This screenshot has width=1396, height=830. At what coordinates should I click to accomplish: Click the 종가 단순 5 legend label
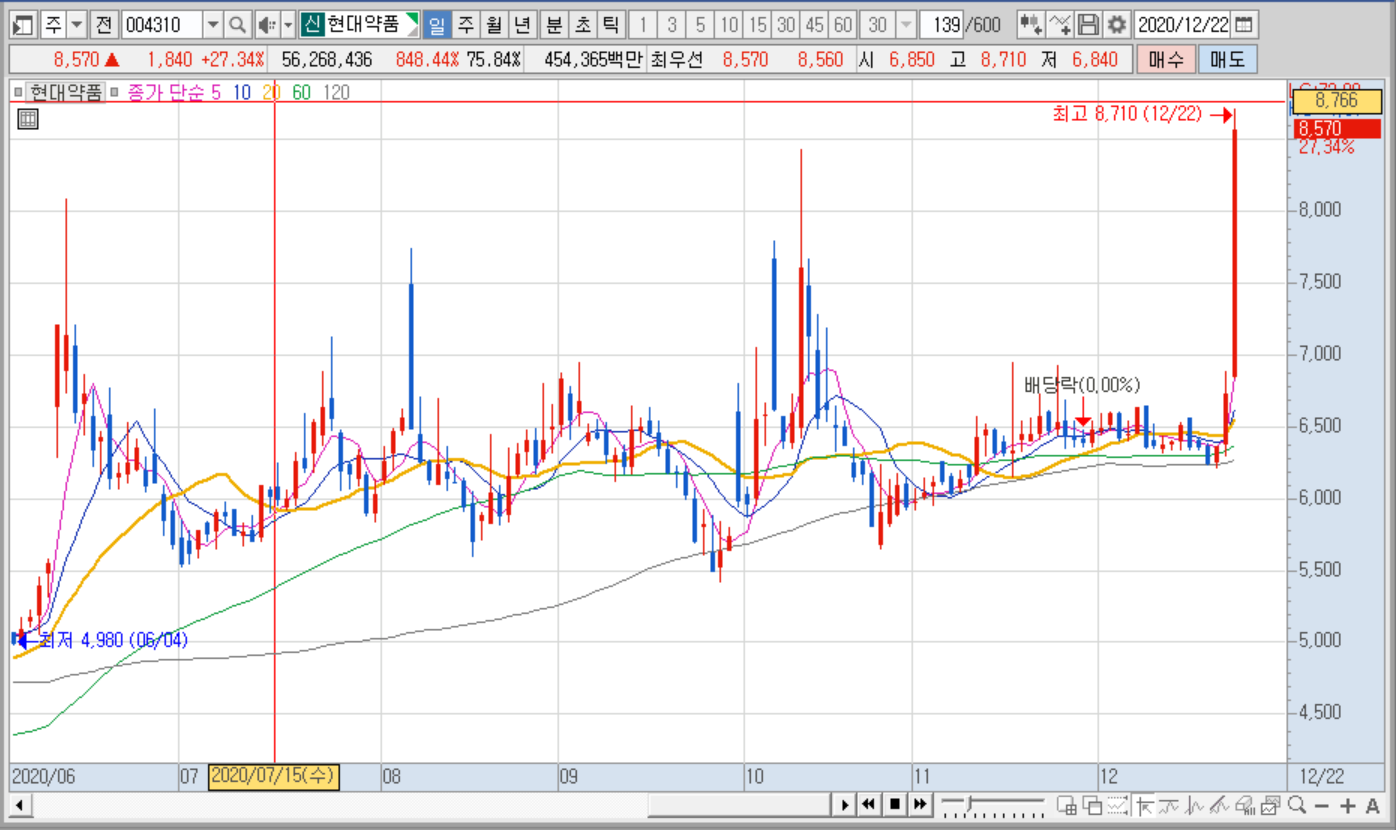coord(174,93)
